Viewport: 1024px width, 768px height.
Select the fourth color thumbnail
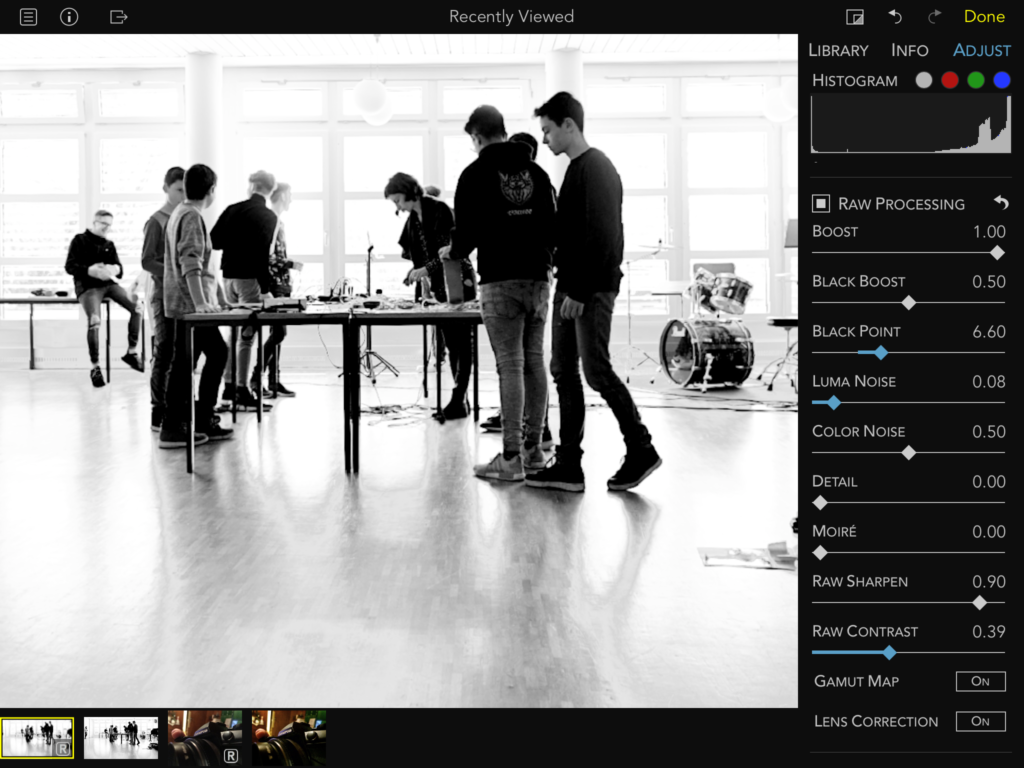click(x=289, y=738)
